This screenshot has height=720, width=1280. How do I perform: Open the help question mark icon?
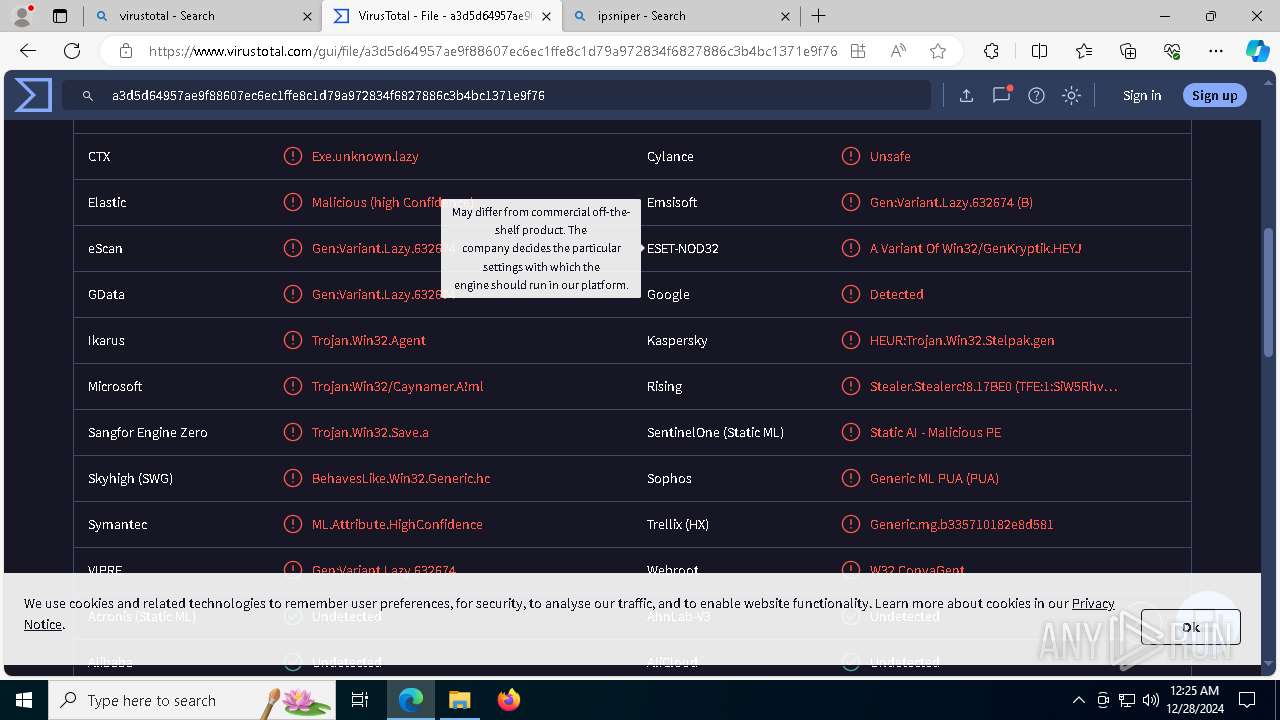[x=1036, y=95]
